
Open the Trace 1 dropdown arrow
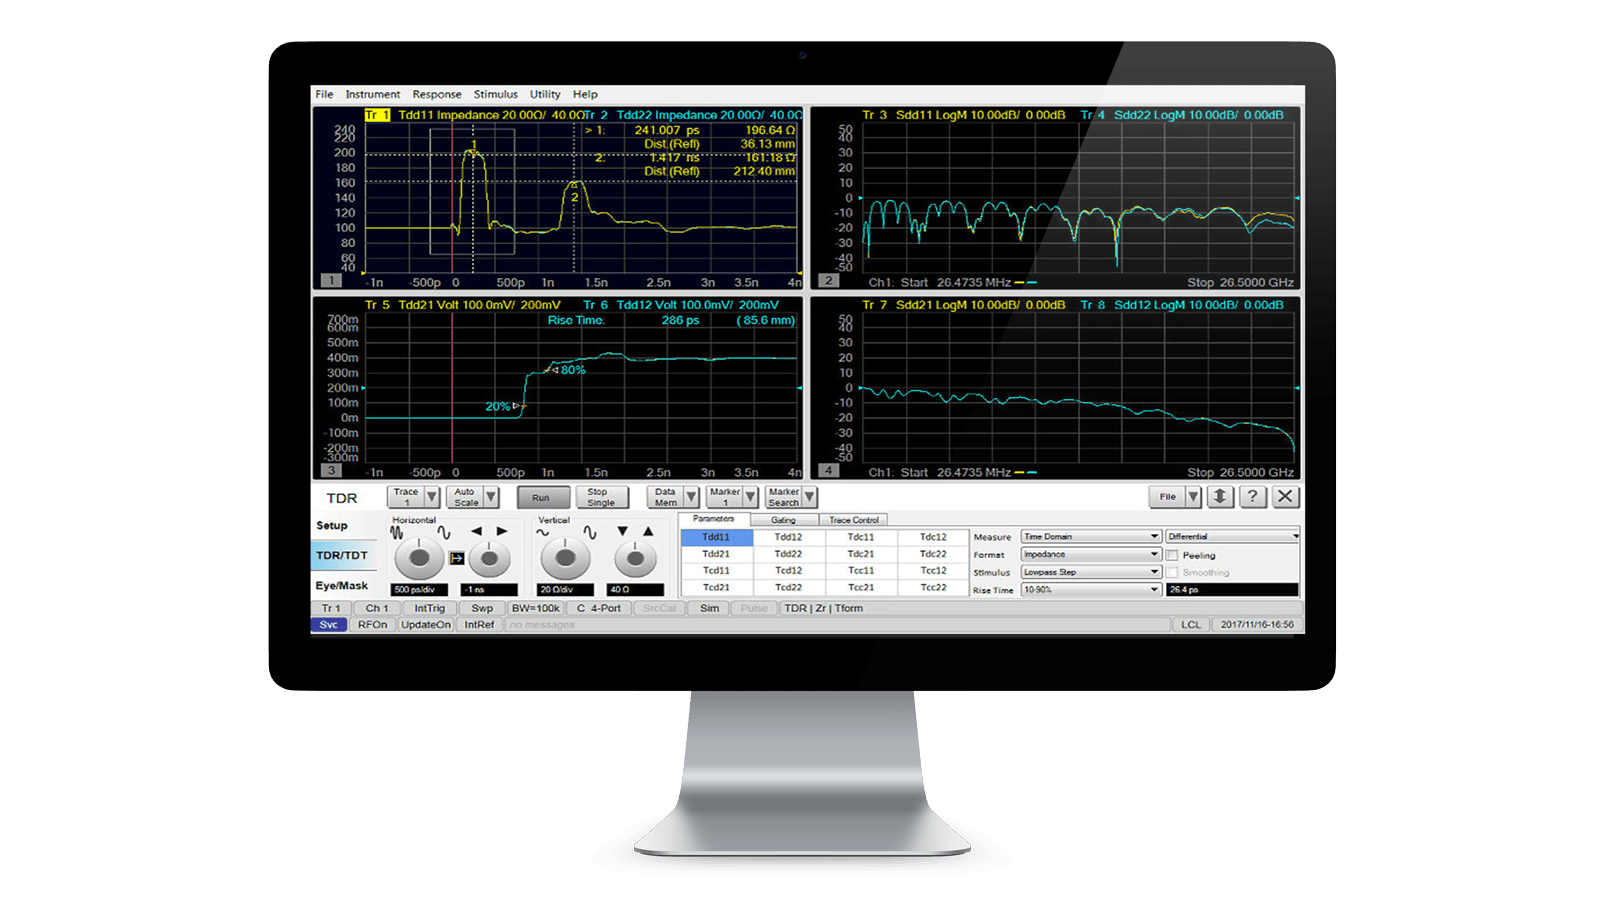click(x=432, y=497)
